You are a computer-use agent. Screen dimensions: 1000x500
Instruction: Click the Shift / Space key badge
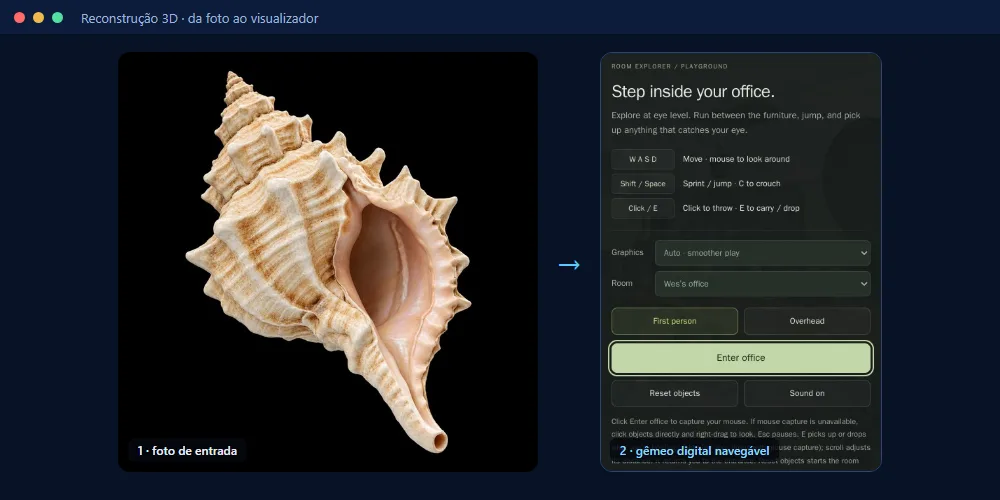point(642,184)
